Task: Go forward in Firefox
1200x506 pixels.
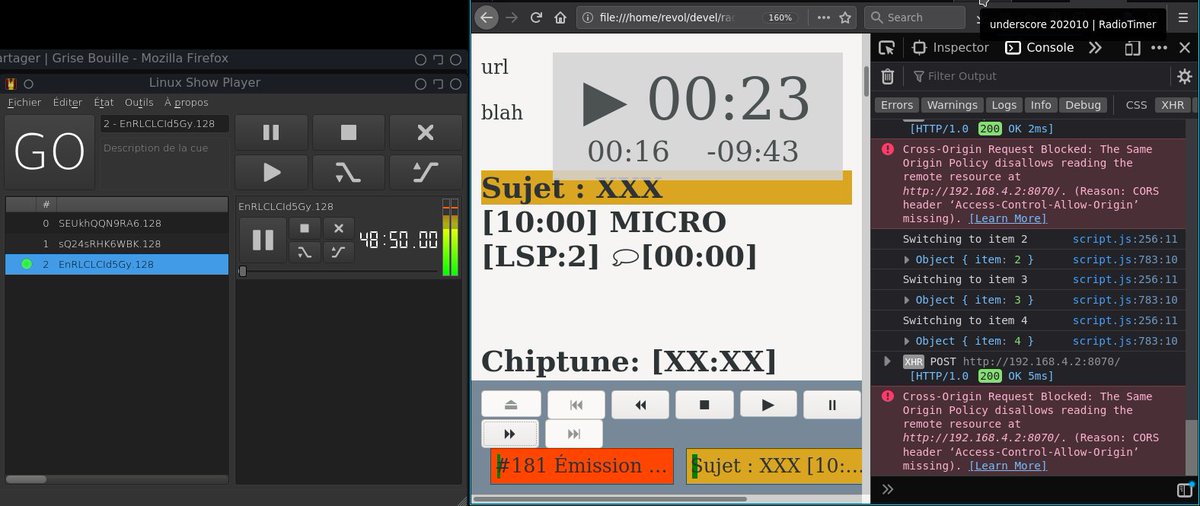Action: click(512, 17)
